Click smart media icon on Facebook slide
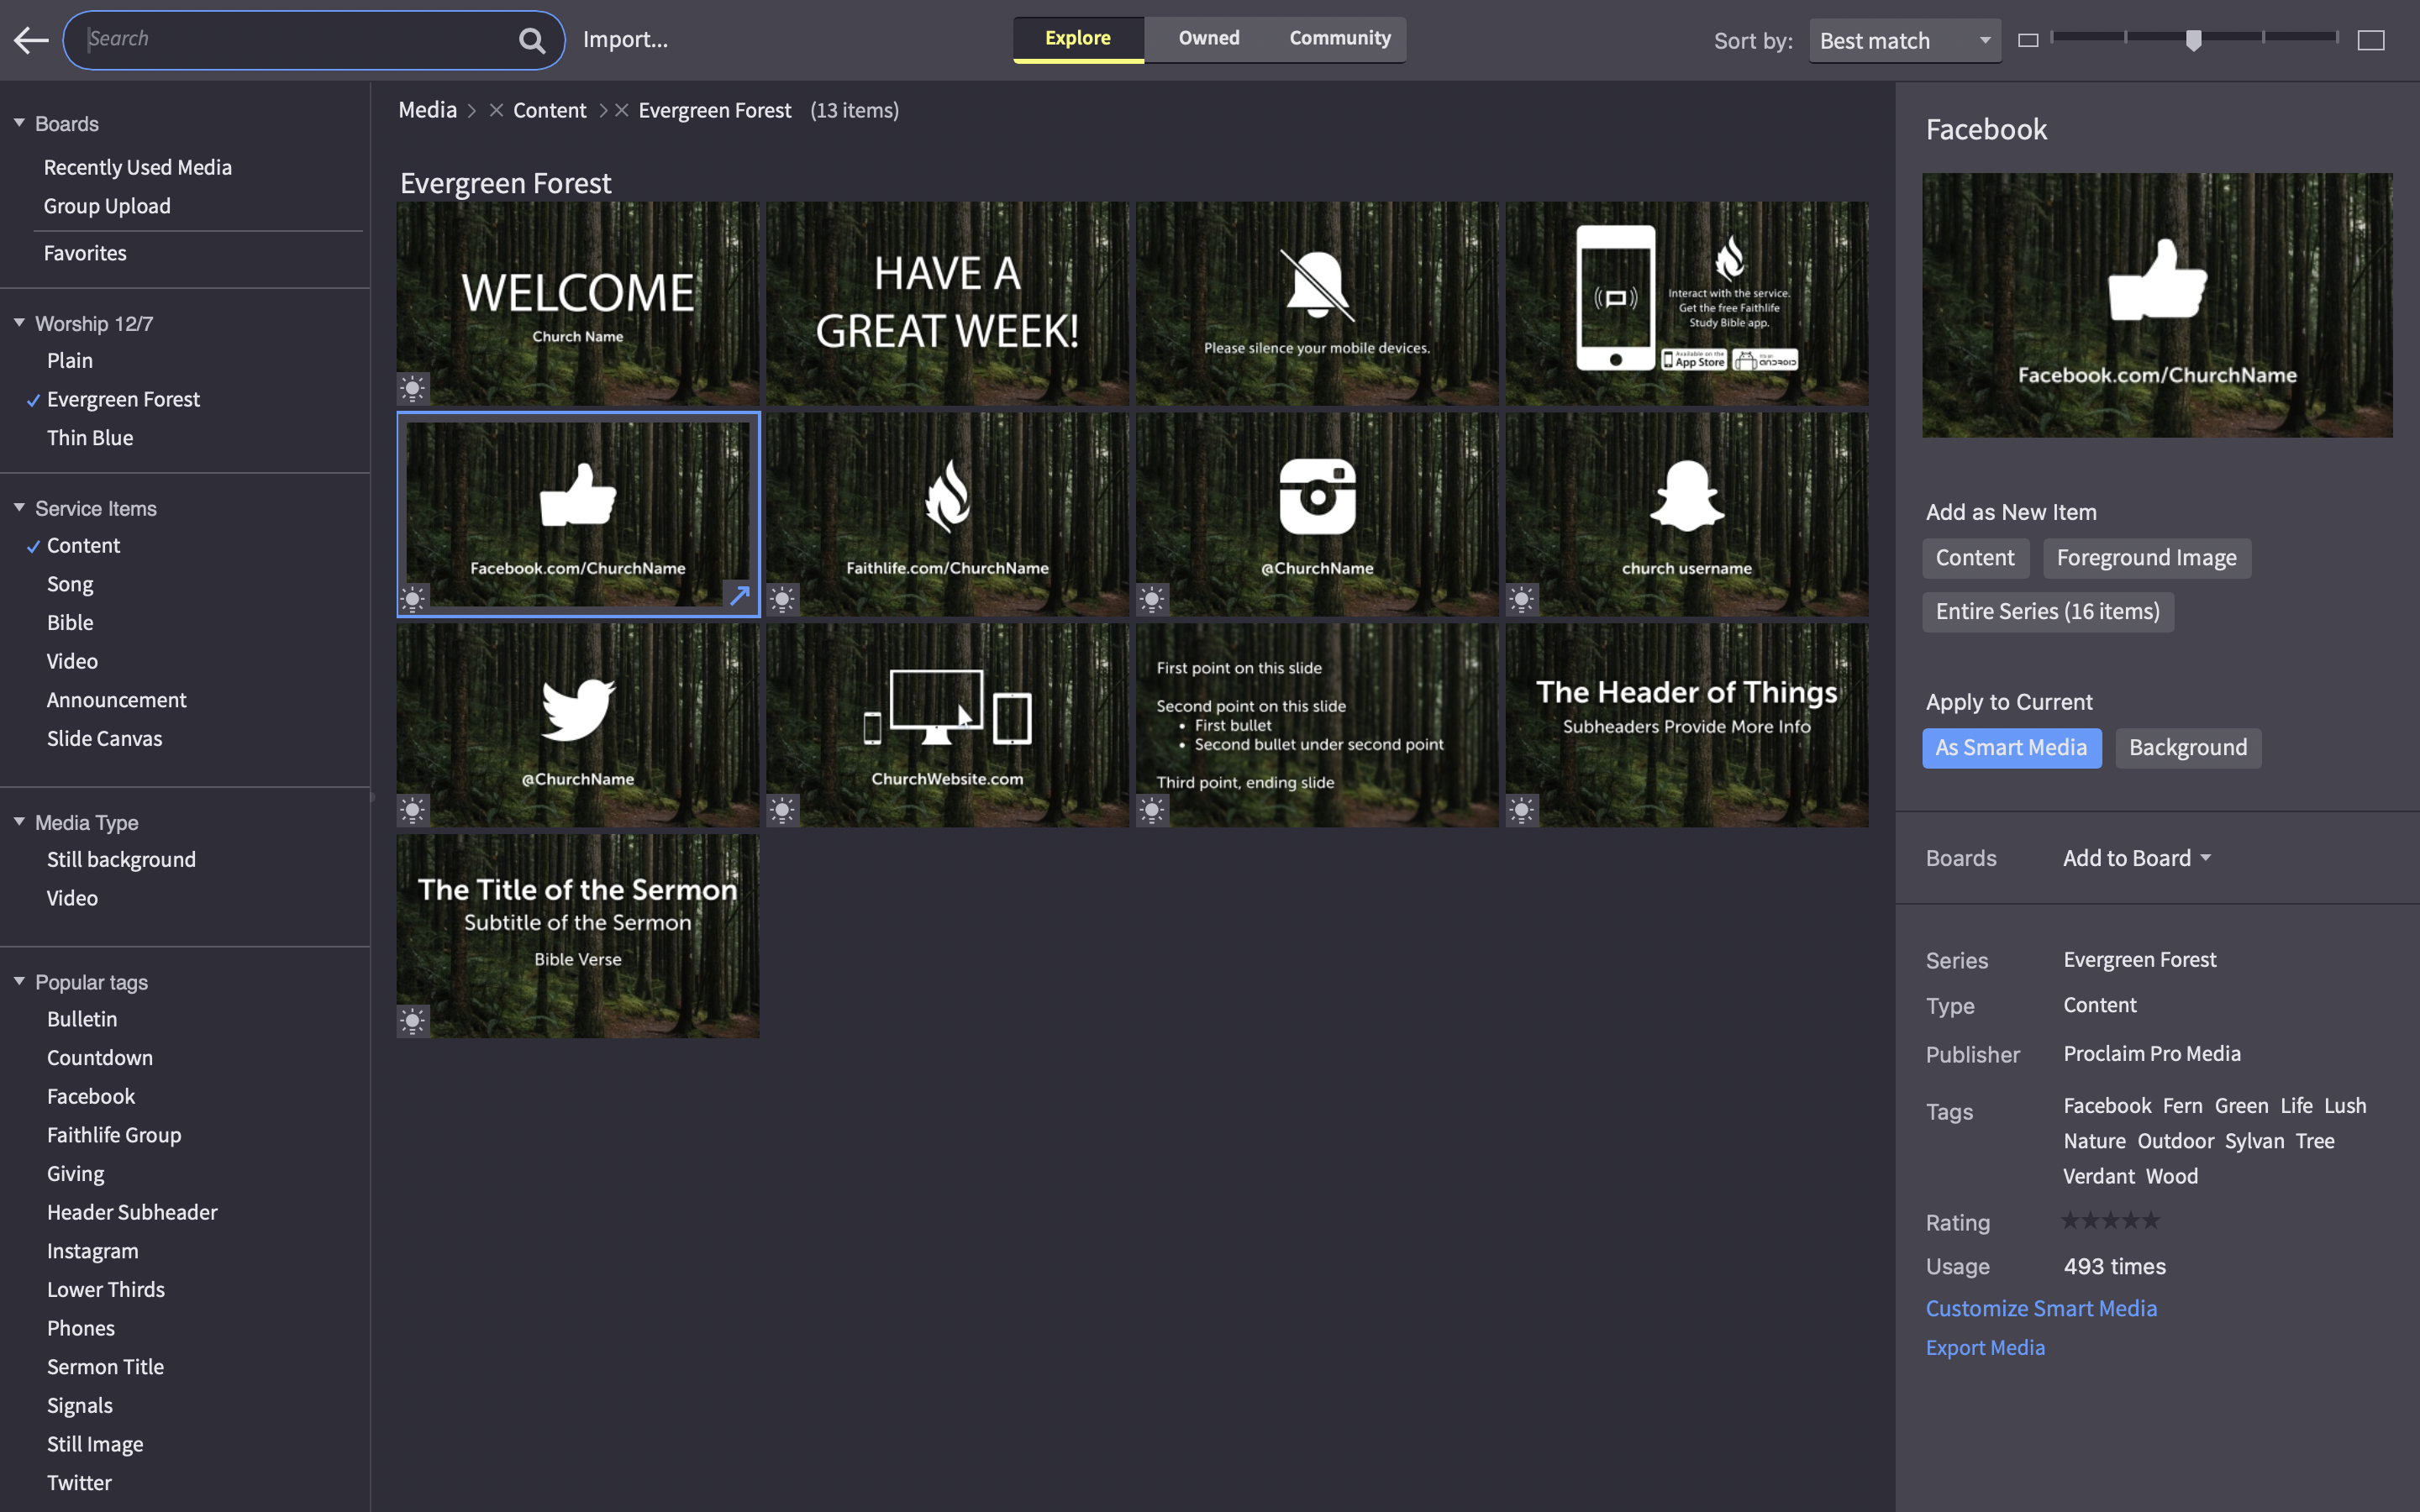 [413, 599]
